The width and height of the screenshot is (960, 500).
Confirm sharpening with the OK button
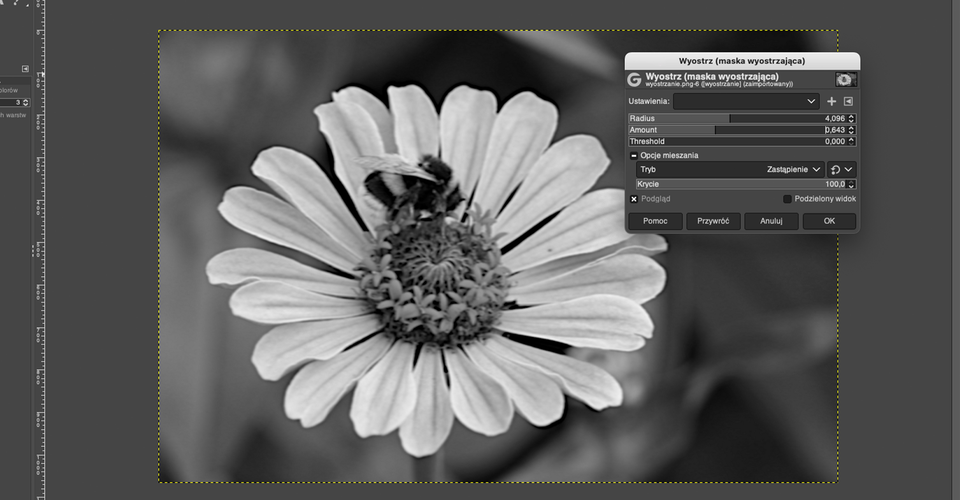coord(830,221)
